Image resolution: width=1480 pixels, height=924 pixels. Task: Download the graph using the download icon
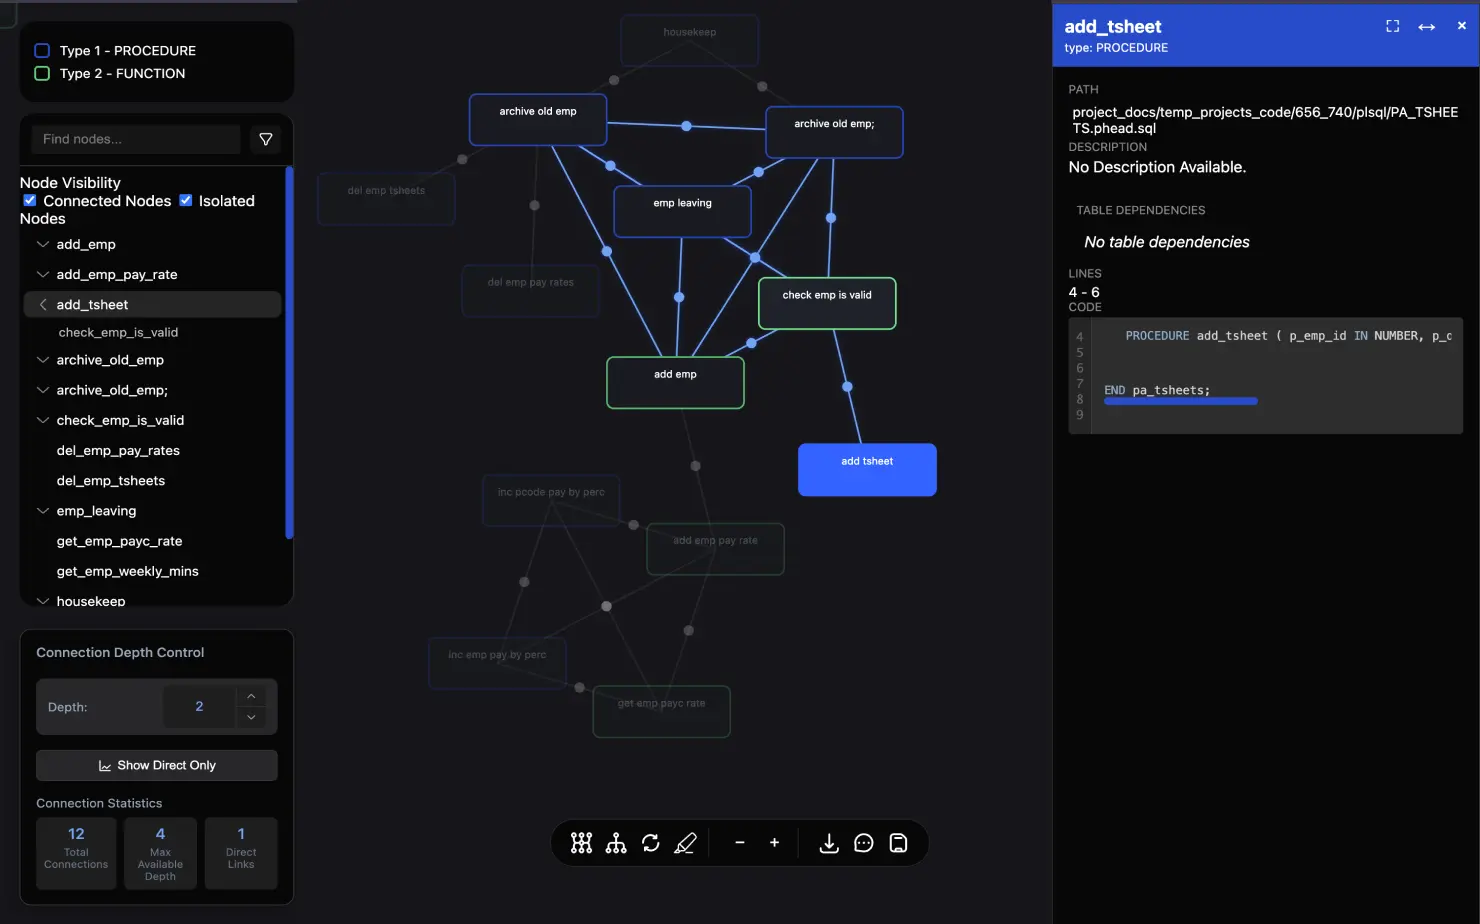829,843
